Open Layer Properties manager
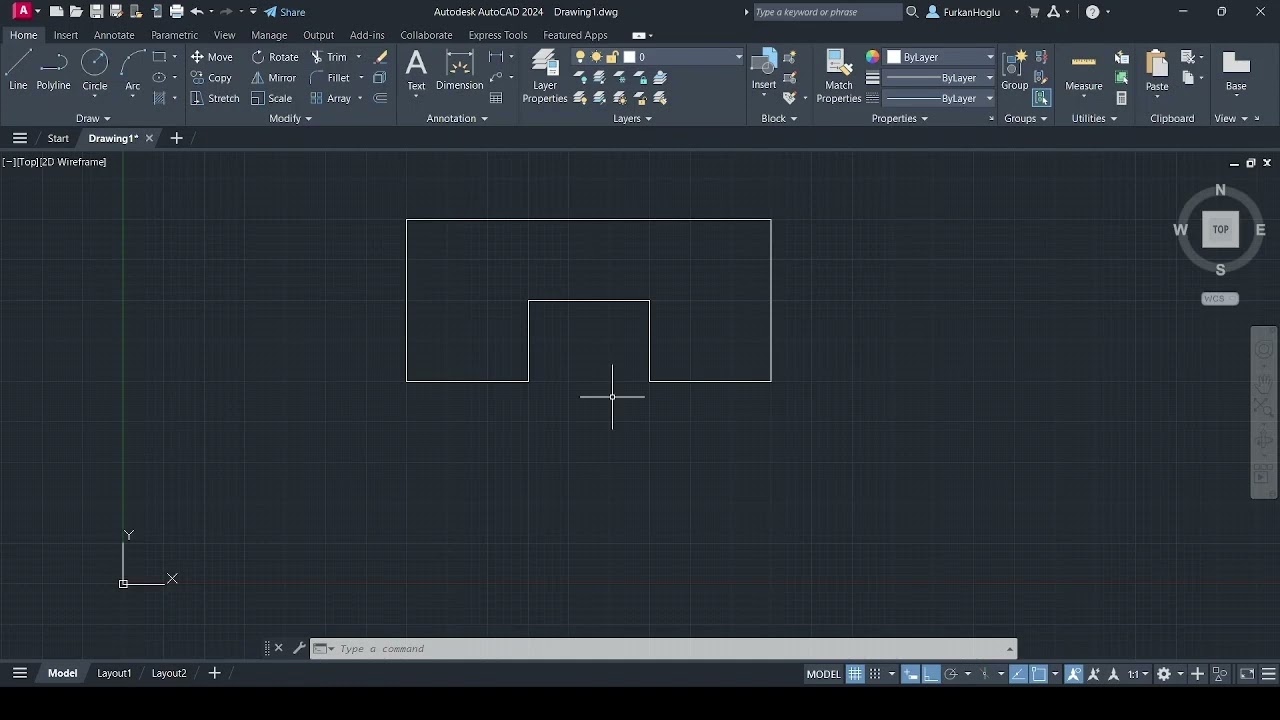1280x720 pixels. click(x=545, y=76)
